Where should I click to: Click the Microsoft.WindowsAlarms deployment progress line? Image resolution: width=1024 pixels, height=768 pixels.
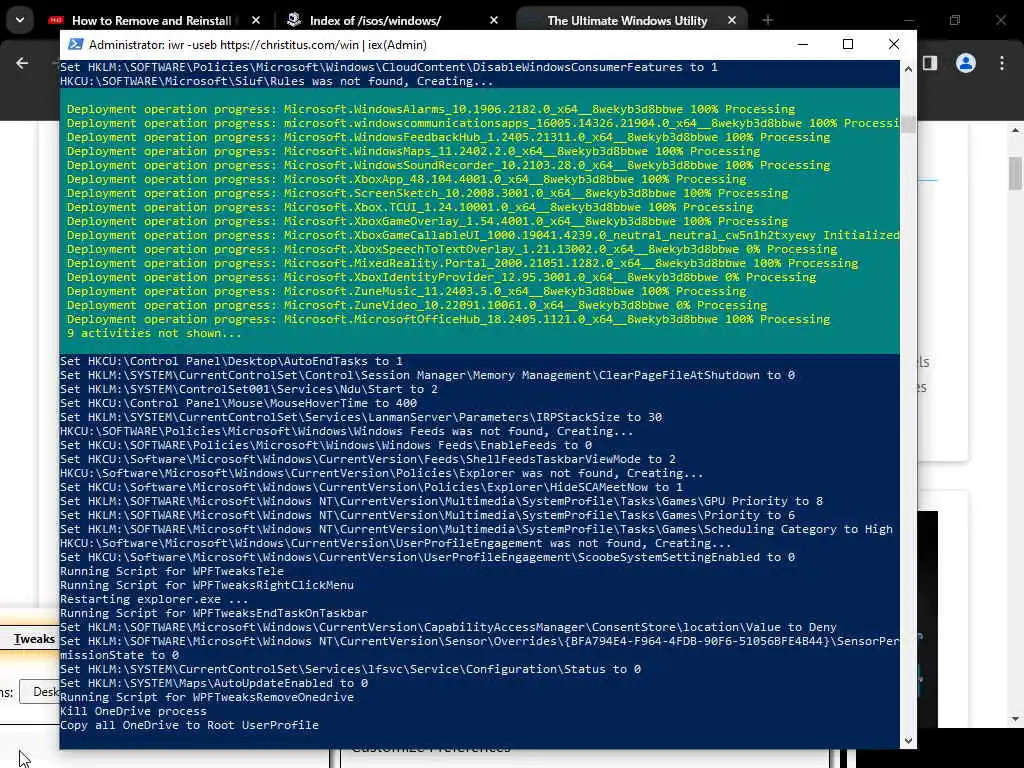pyautogui.click(x=431, y=109)
